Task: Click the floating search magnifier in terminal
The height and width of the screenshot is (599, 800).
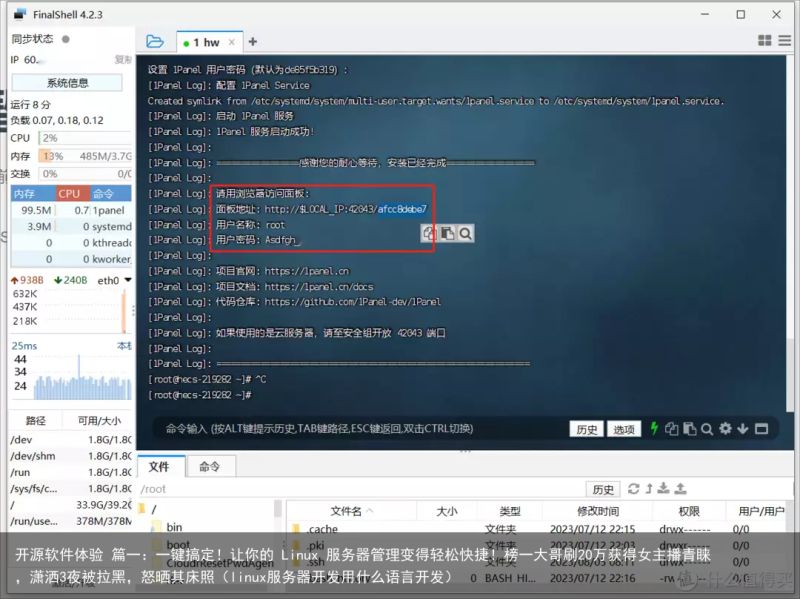Action: coord(465,234)
